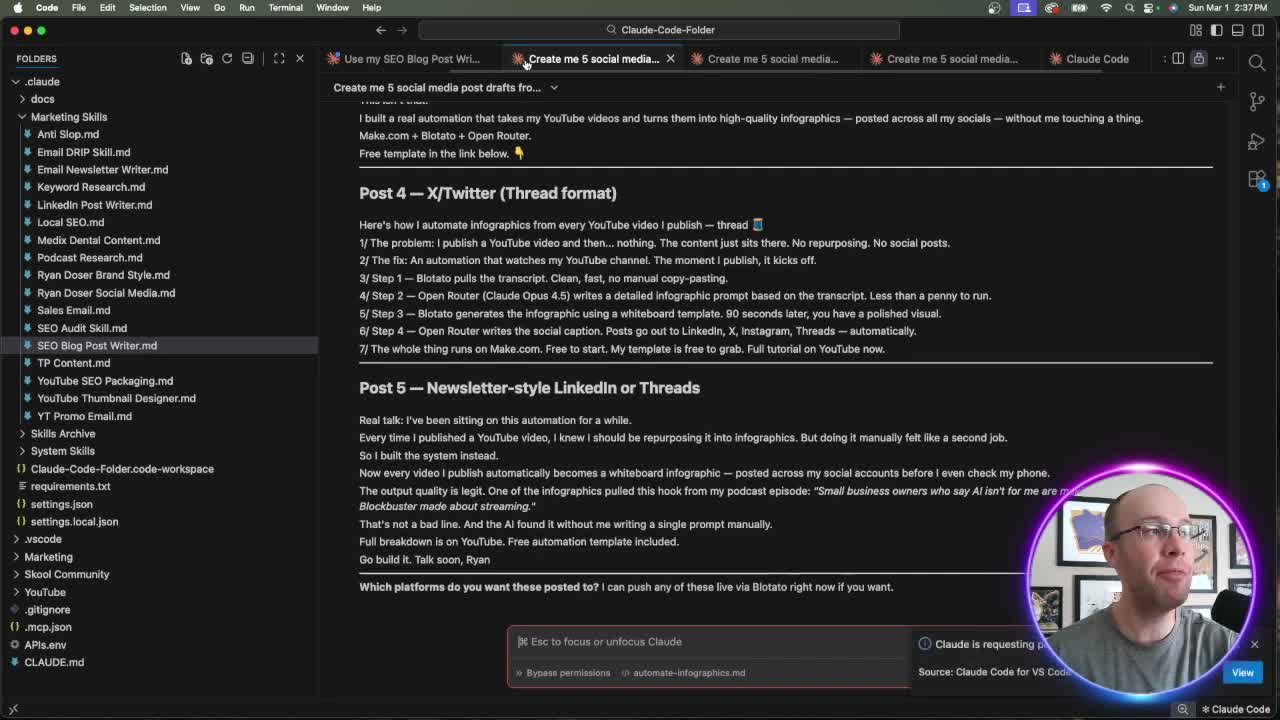
Task: Close the active 'Create me 5 social media' tab
Action: coord(670,59)
